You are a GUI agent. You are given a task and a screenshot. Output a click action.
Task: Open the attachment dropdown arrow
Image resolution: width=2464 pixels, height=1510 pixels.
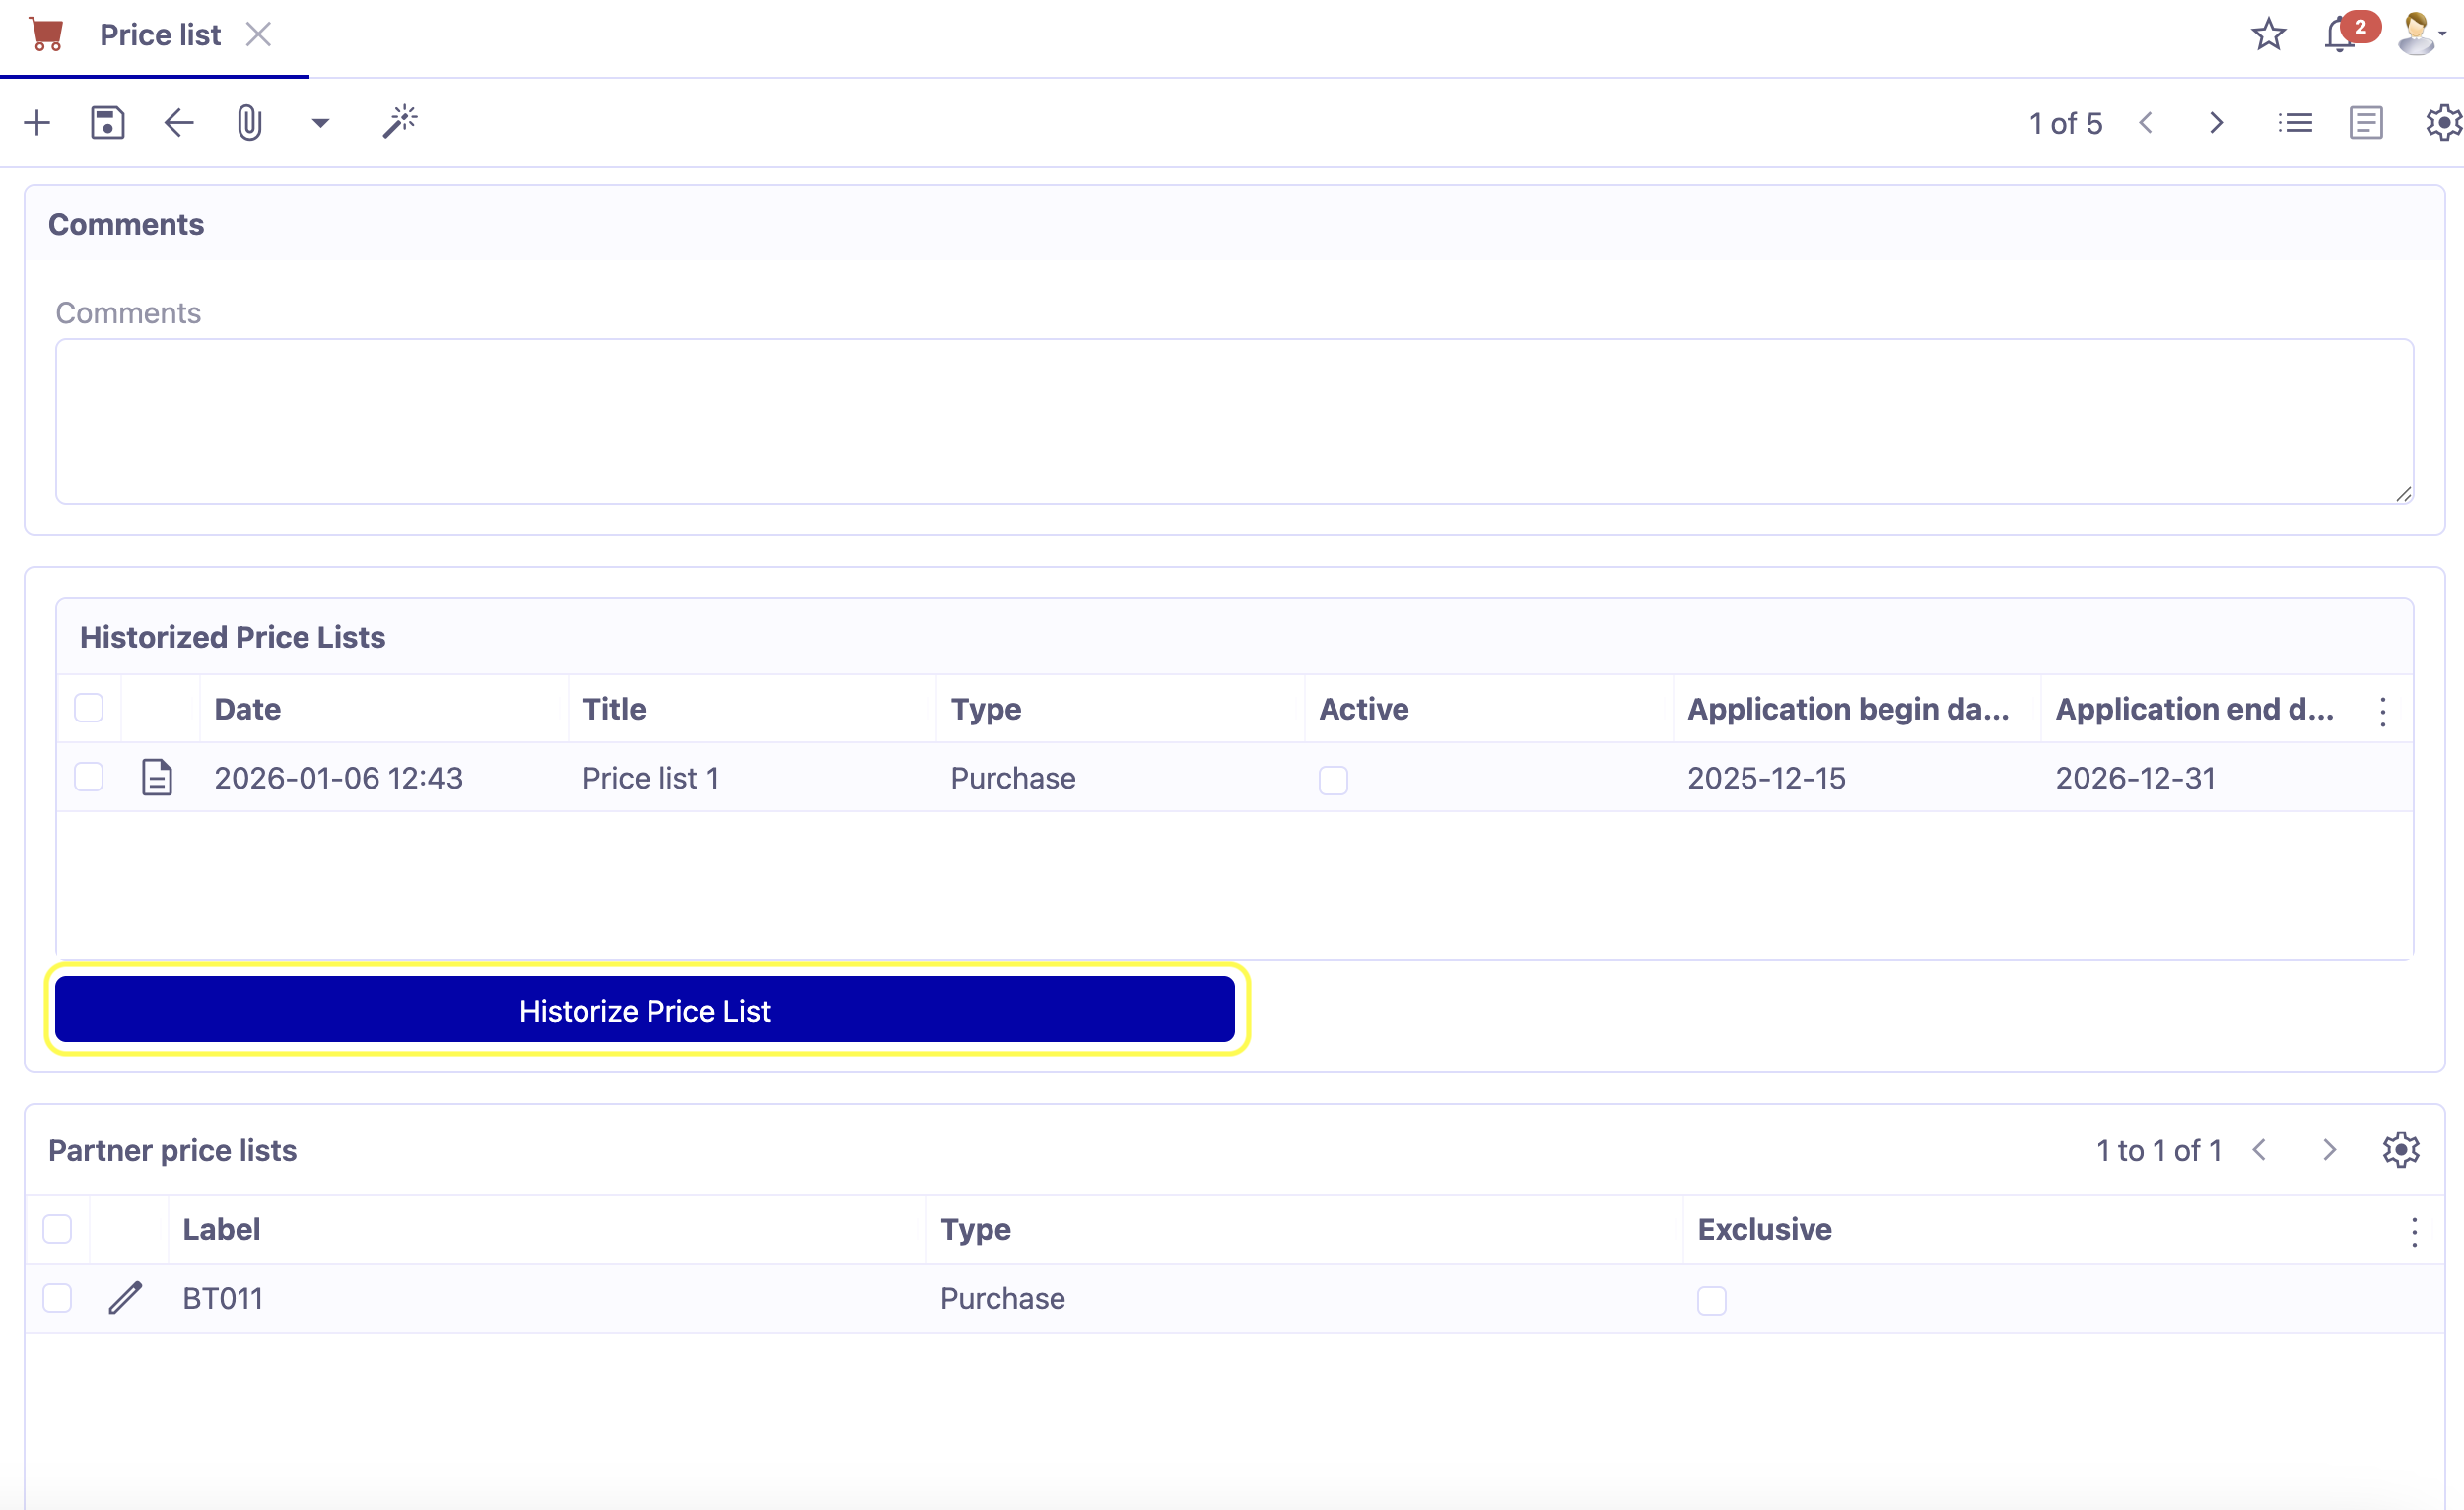[x=319, y=122]
